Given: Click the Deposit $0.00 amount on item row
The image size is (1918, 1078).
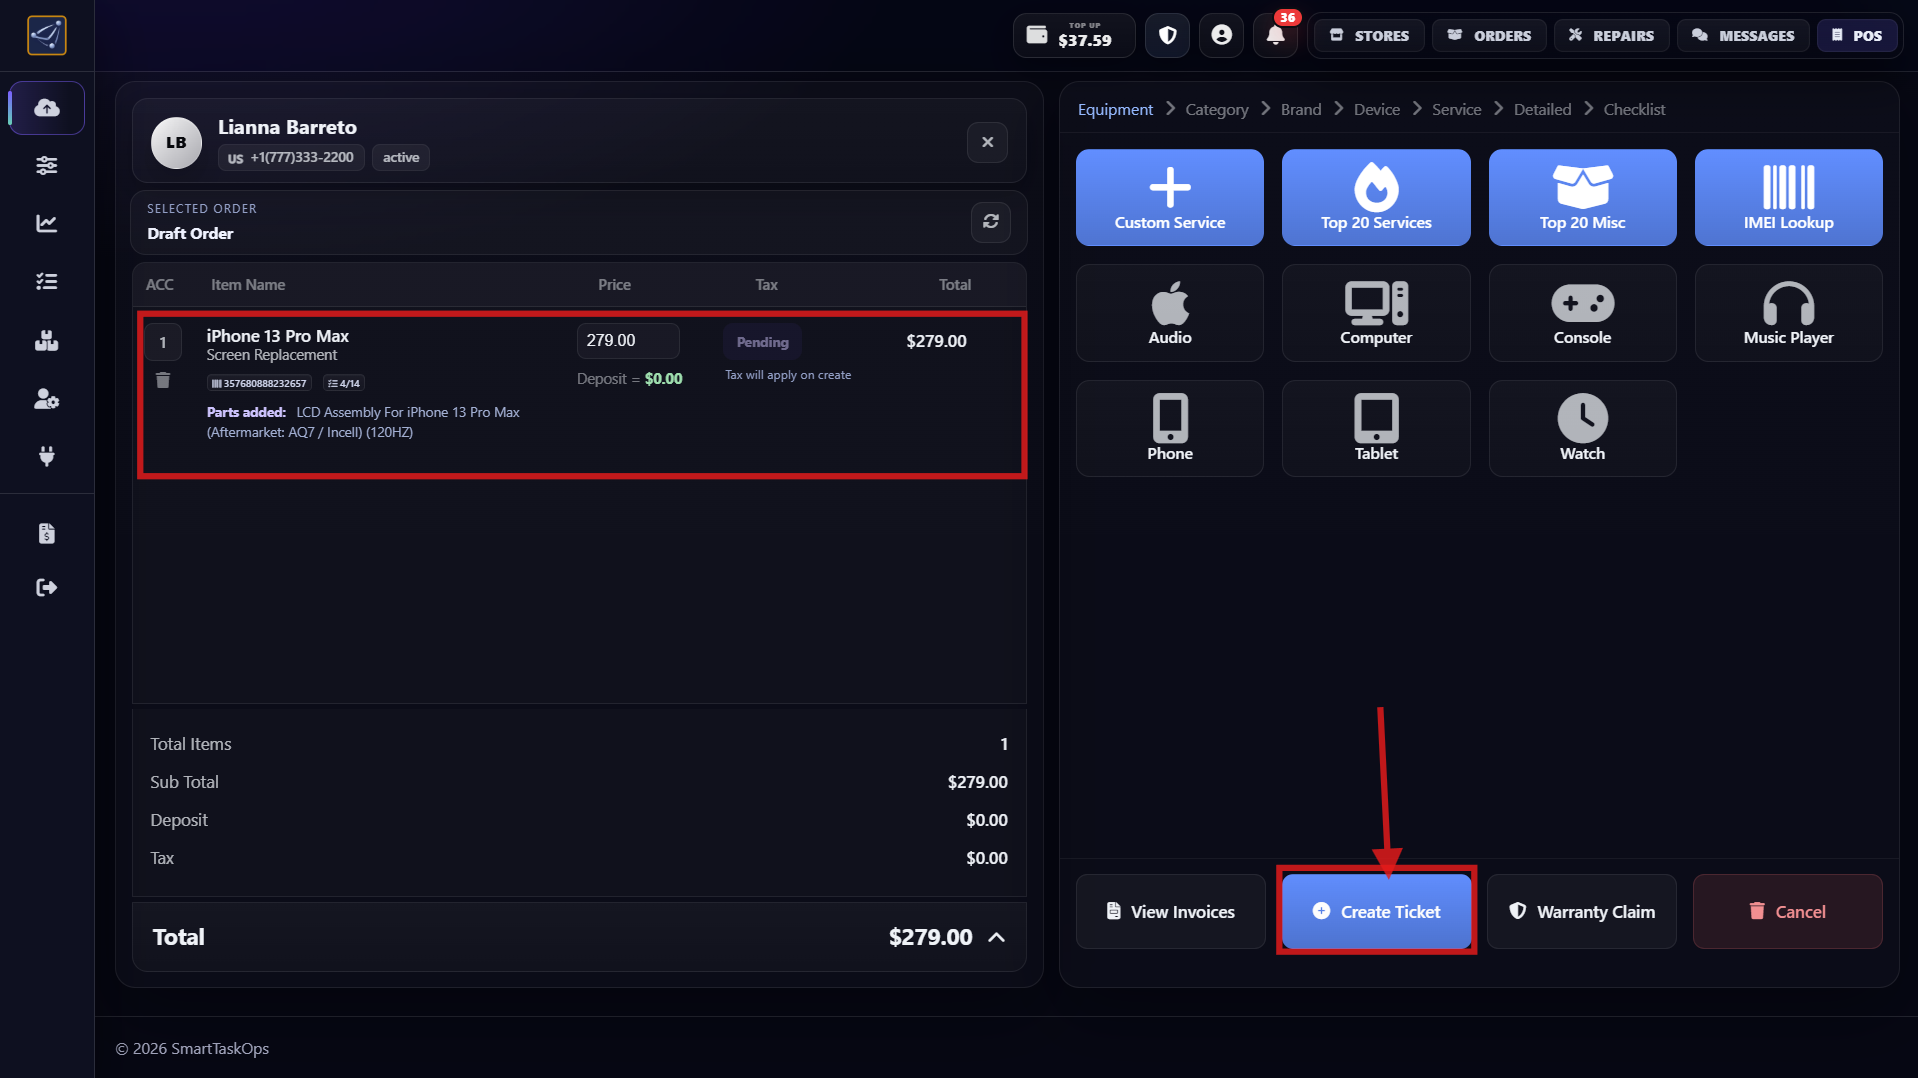Looking at the screenshot, I should pos(663,379).
